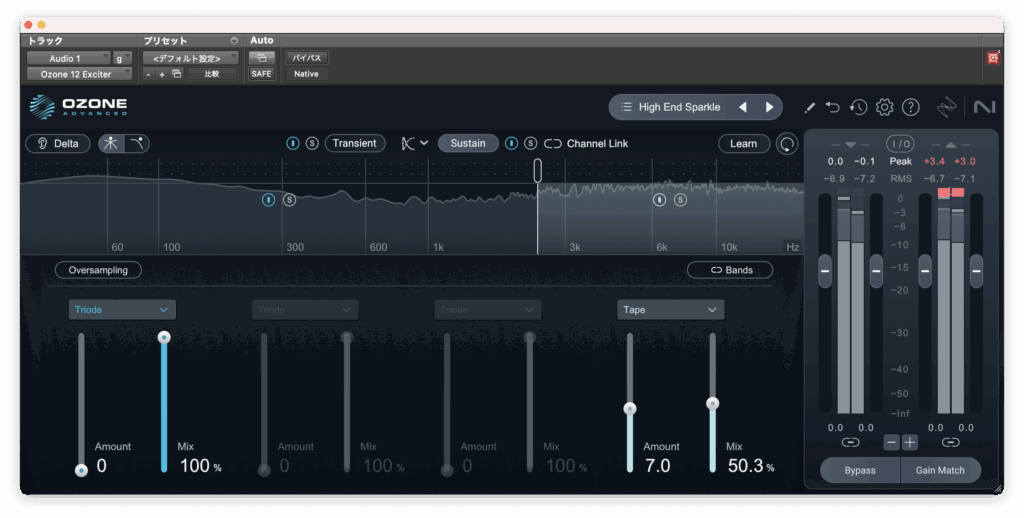The image size is (1024, 518).
Task: Open the Triode mode dropdown for band one
Action: tap(122, 310)
